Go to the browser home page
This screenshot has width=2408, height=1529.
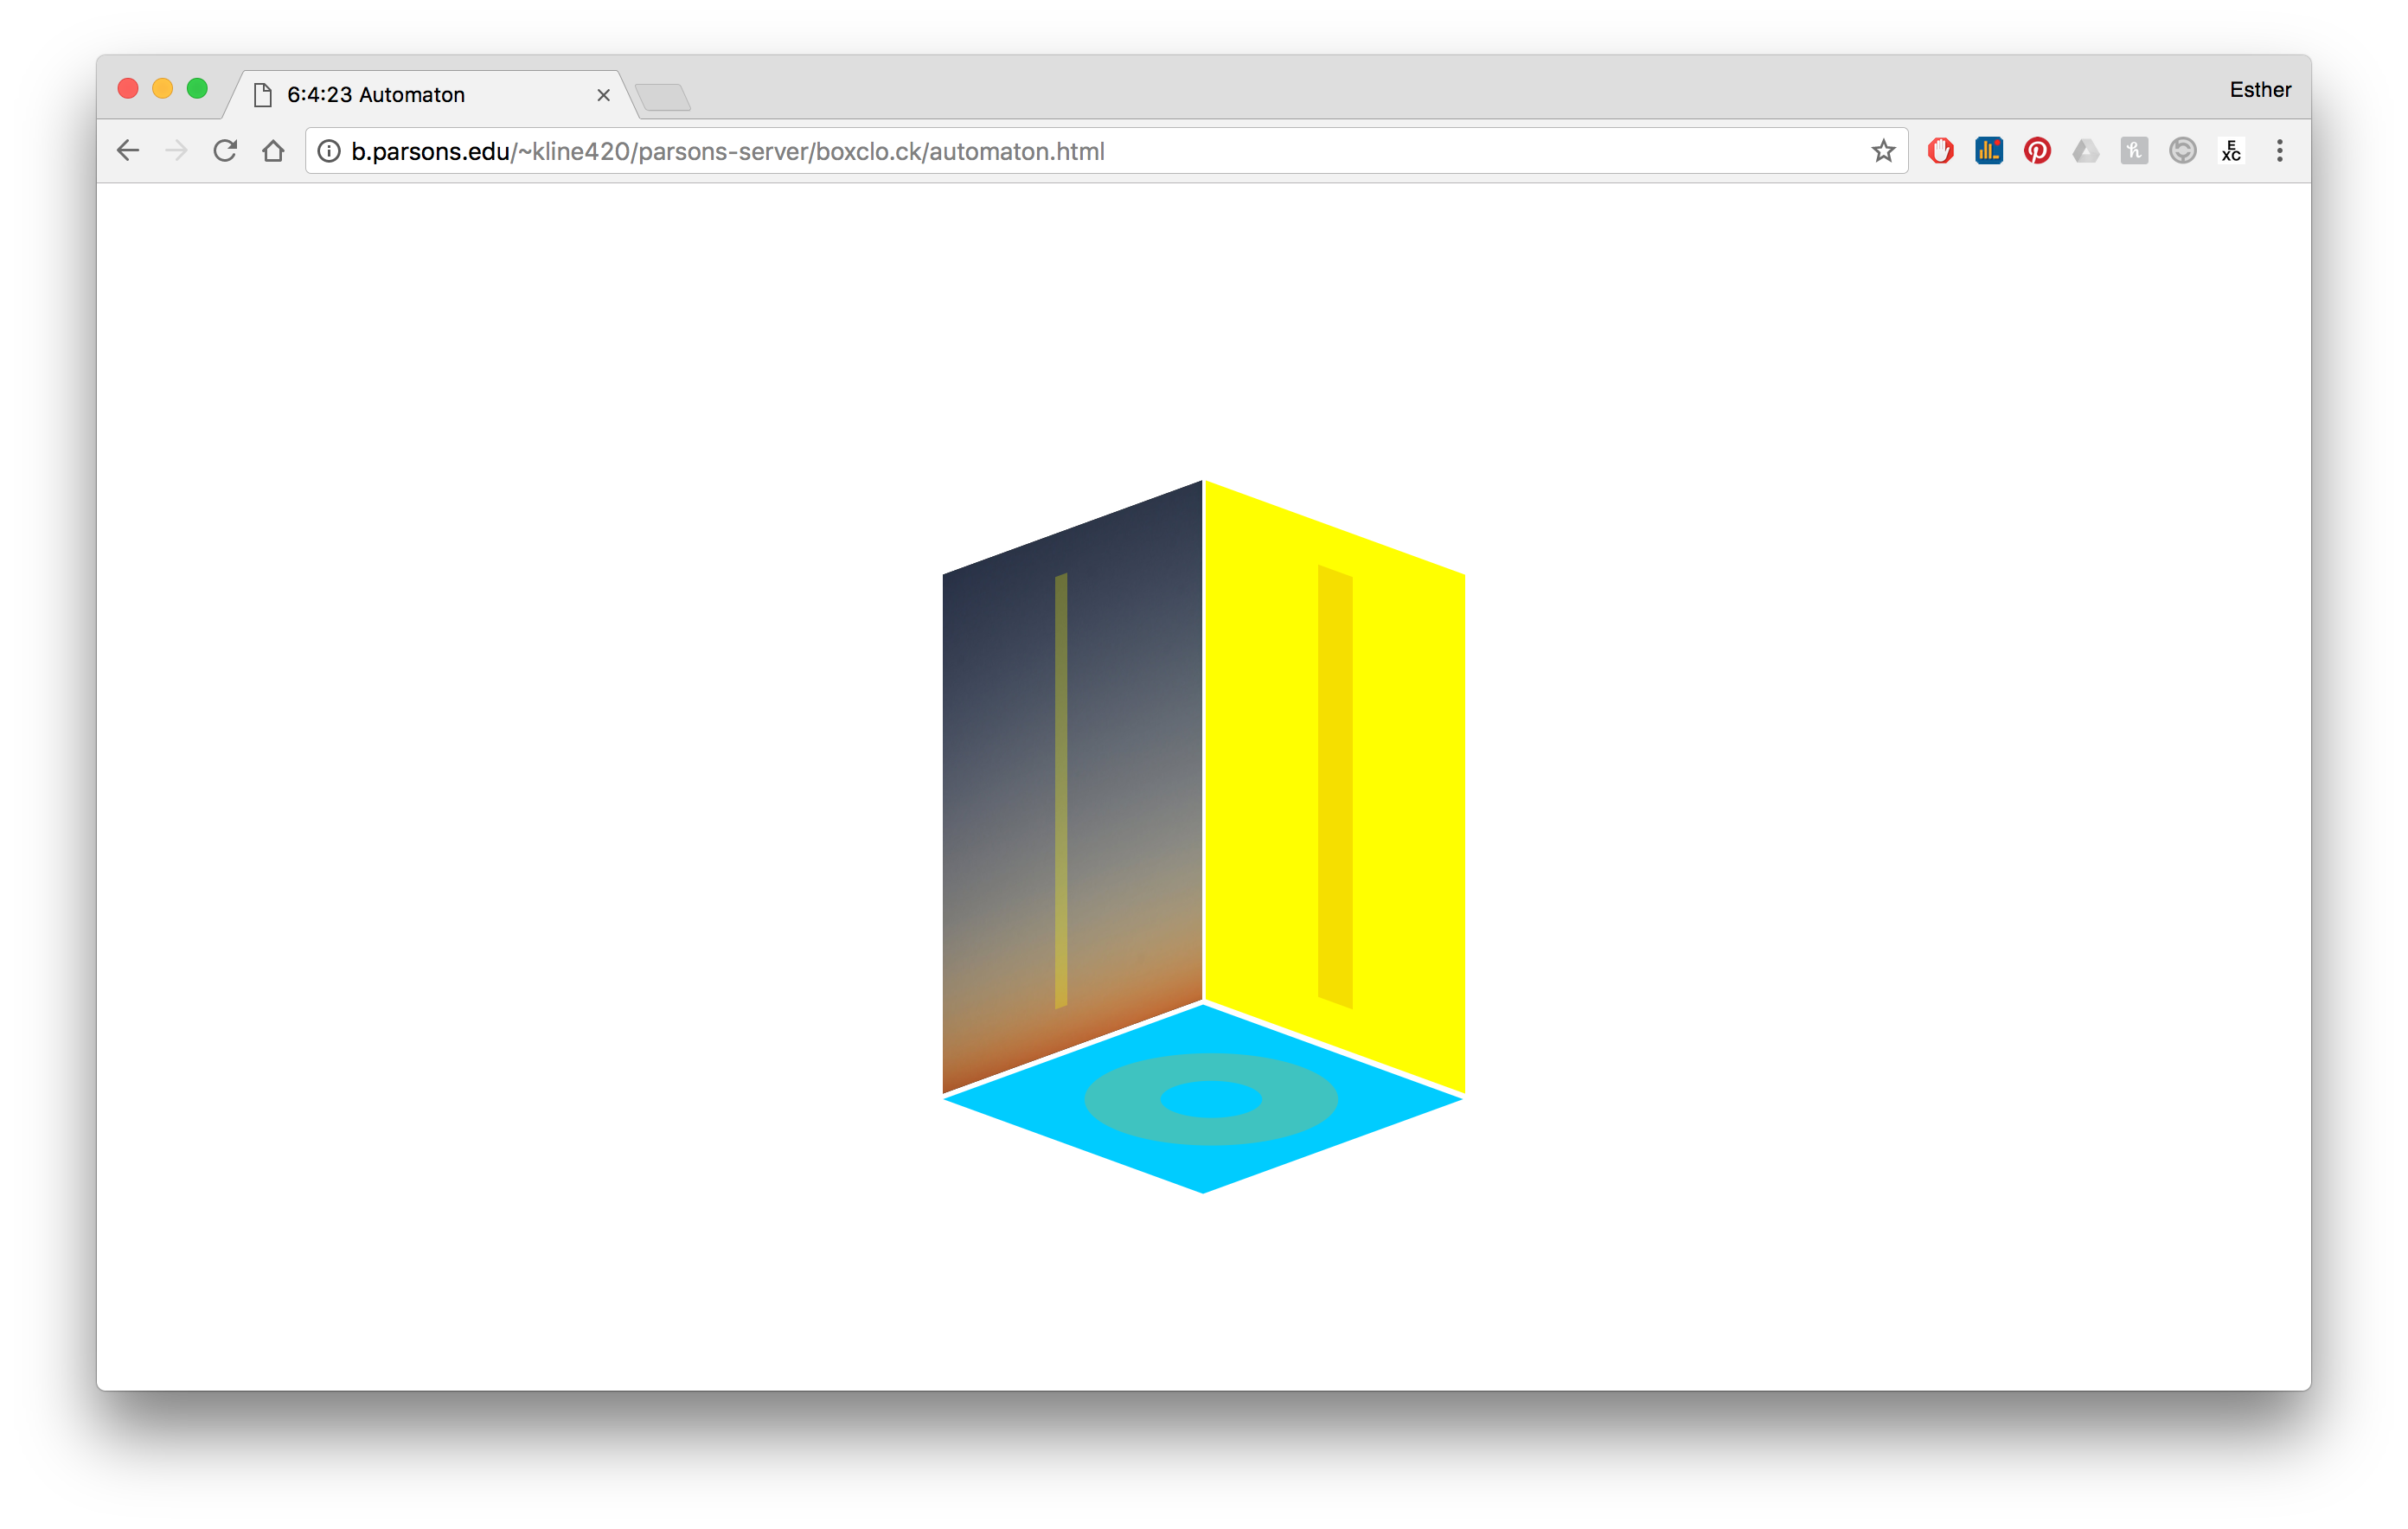click(x=273, y=151)
